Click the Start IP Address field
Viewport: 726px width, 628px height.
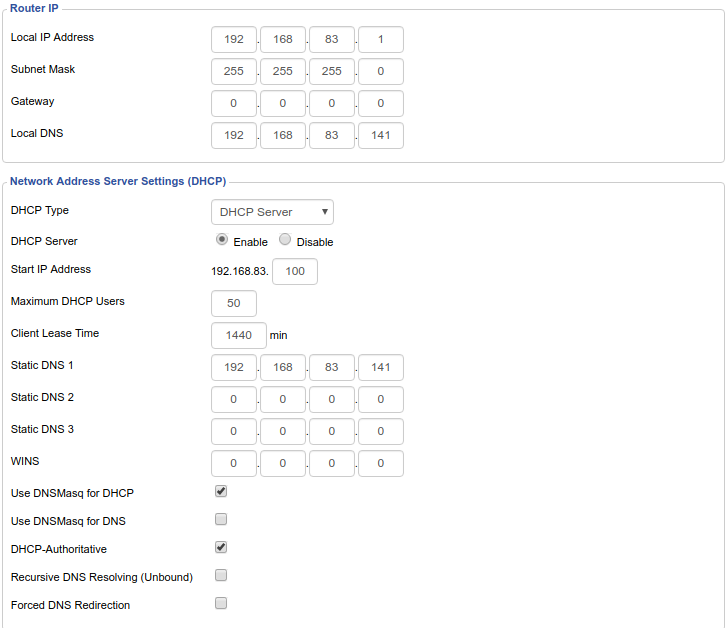pos(295,271)
